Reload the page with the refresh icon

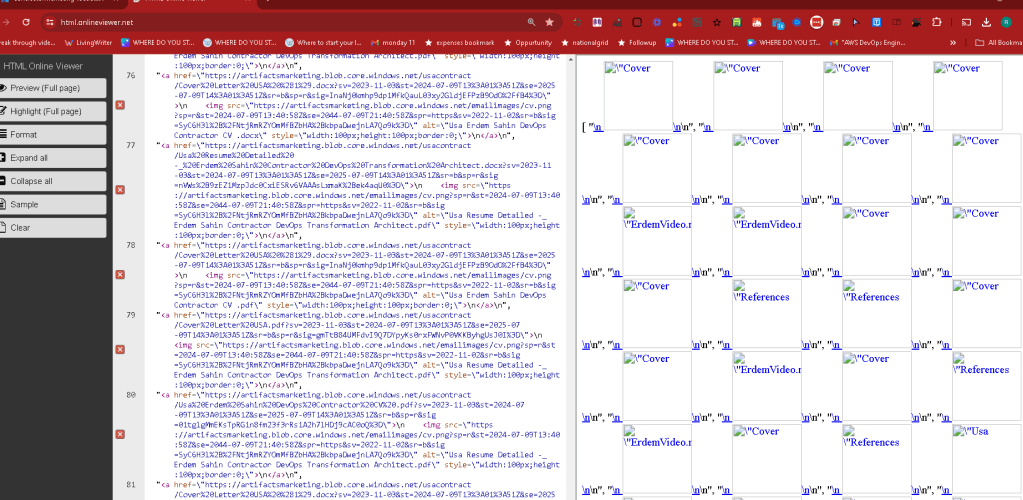coord(26,22)
